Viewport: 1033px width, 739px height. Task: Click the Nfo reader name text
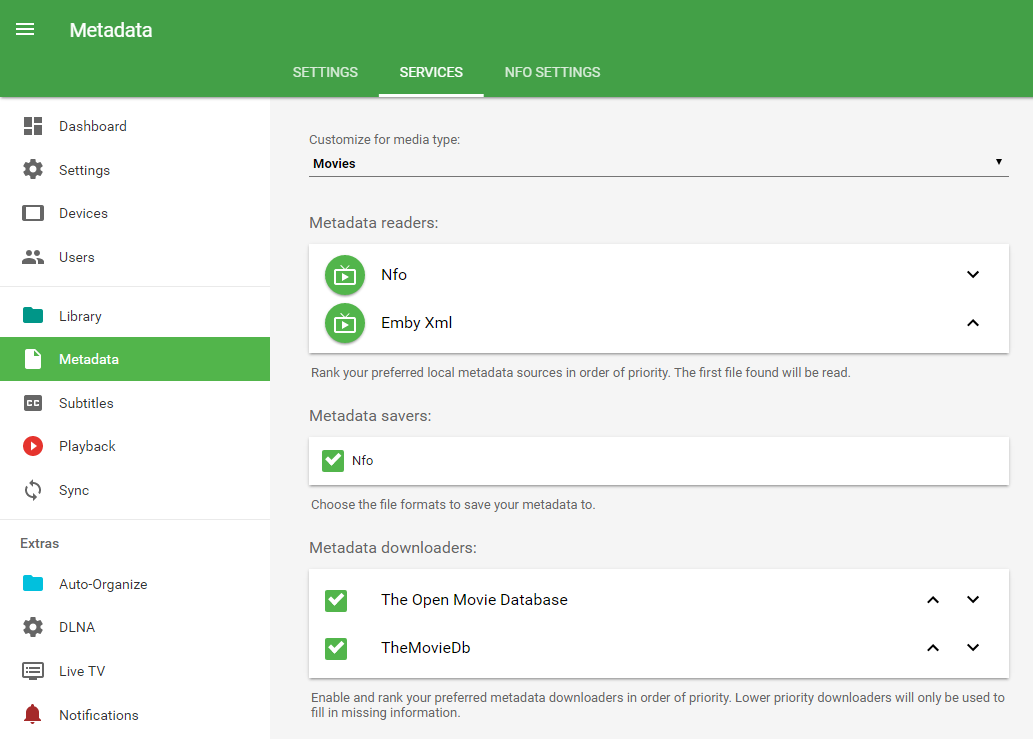tap(394, 275)
